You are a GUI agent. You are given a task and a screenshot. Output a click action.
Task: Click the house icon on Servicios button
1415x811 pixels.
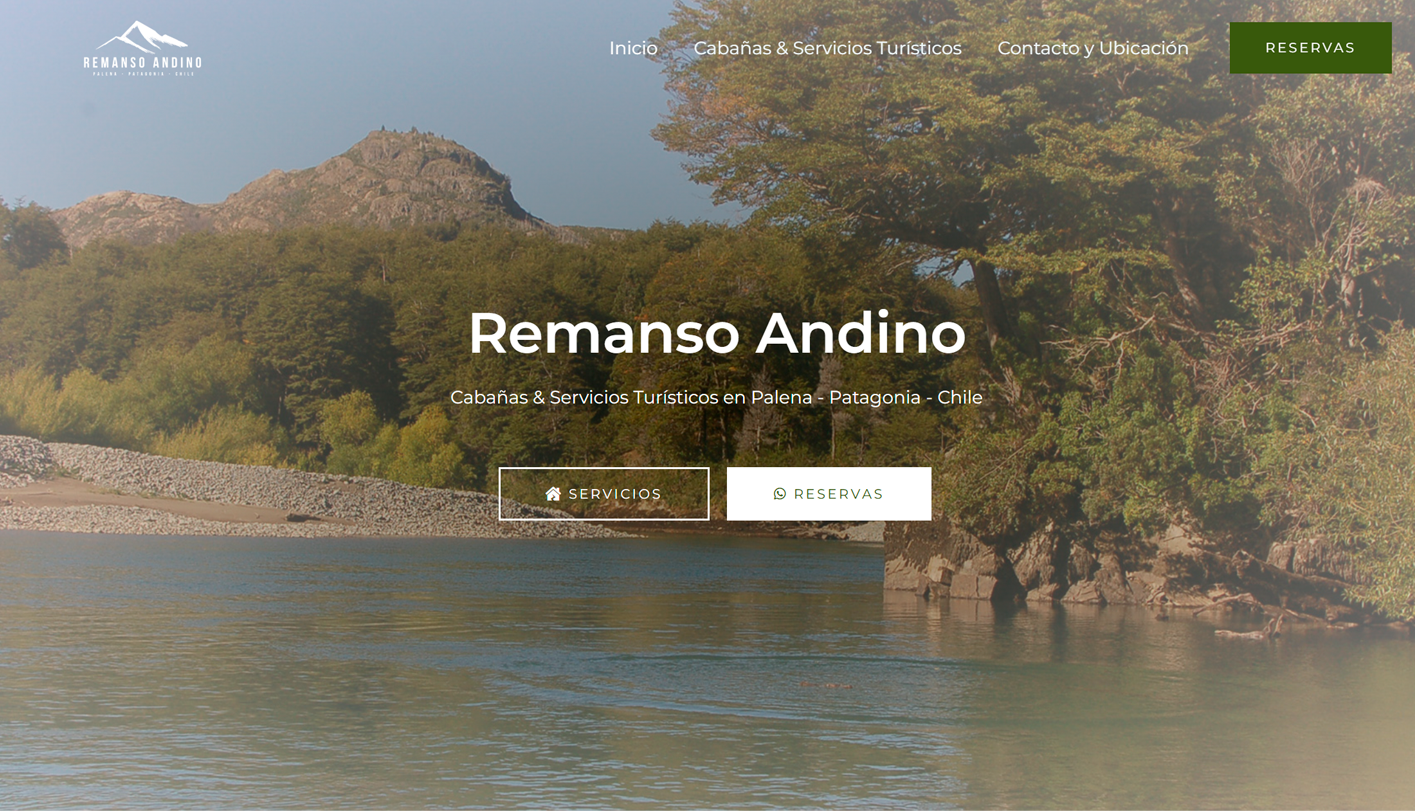[553, 494]
